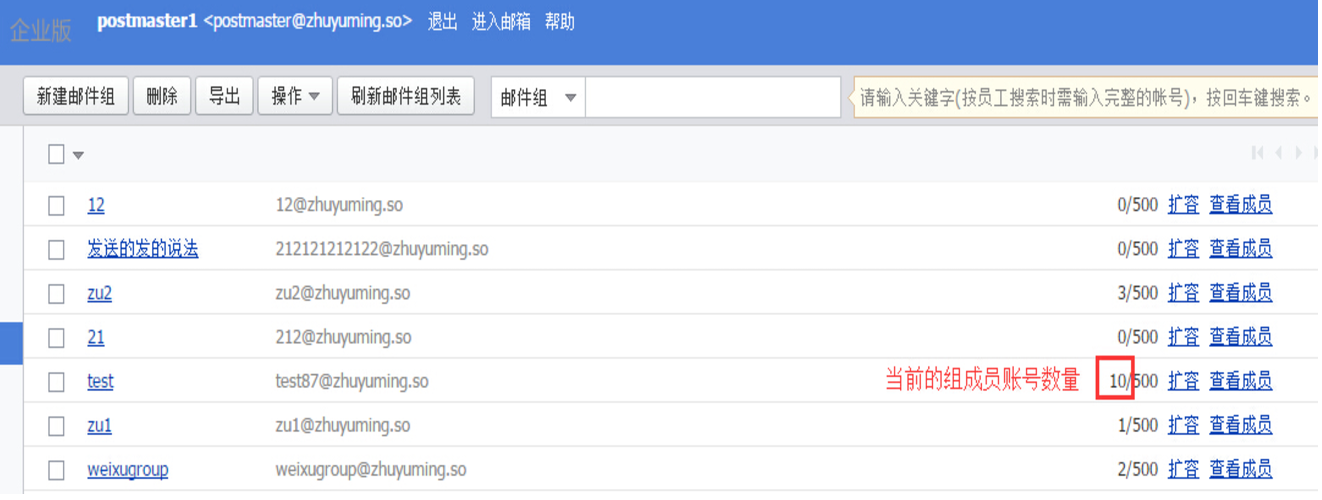Toggle the select-all checkbox in list header
Screen dimensions: 1322x500
57,154
